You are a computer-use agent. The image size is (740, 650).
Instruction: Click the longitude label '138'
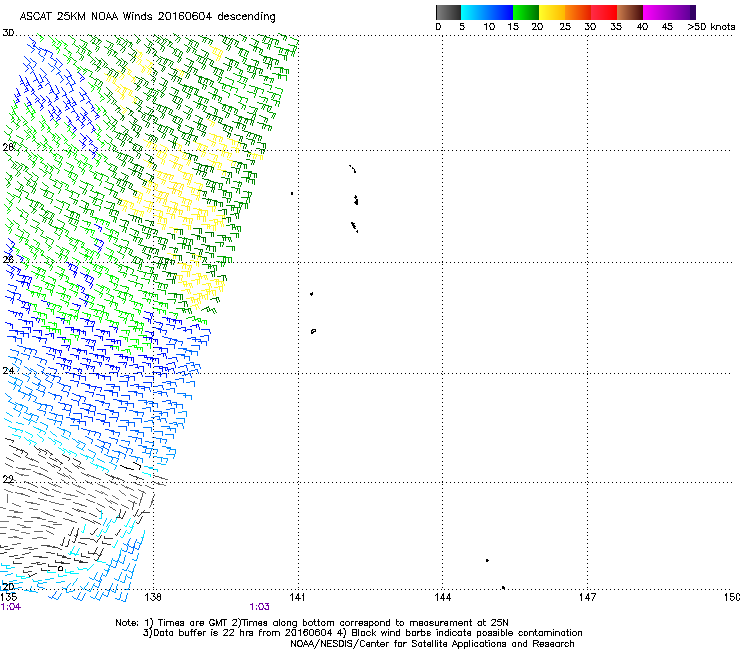(x=153, y=597)
